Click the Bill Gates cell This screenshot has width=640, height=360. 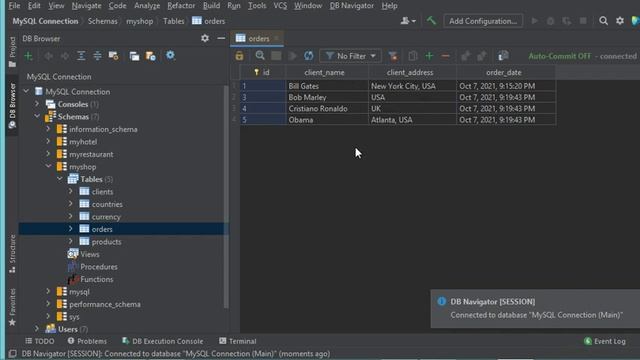click(x=327, y=86)
